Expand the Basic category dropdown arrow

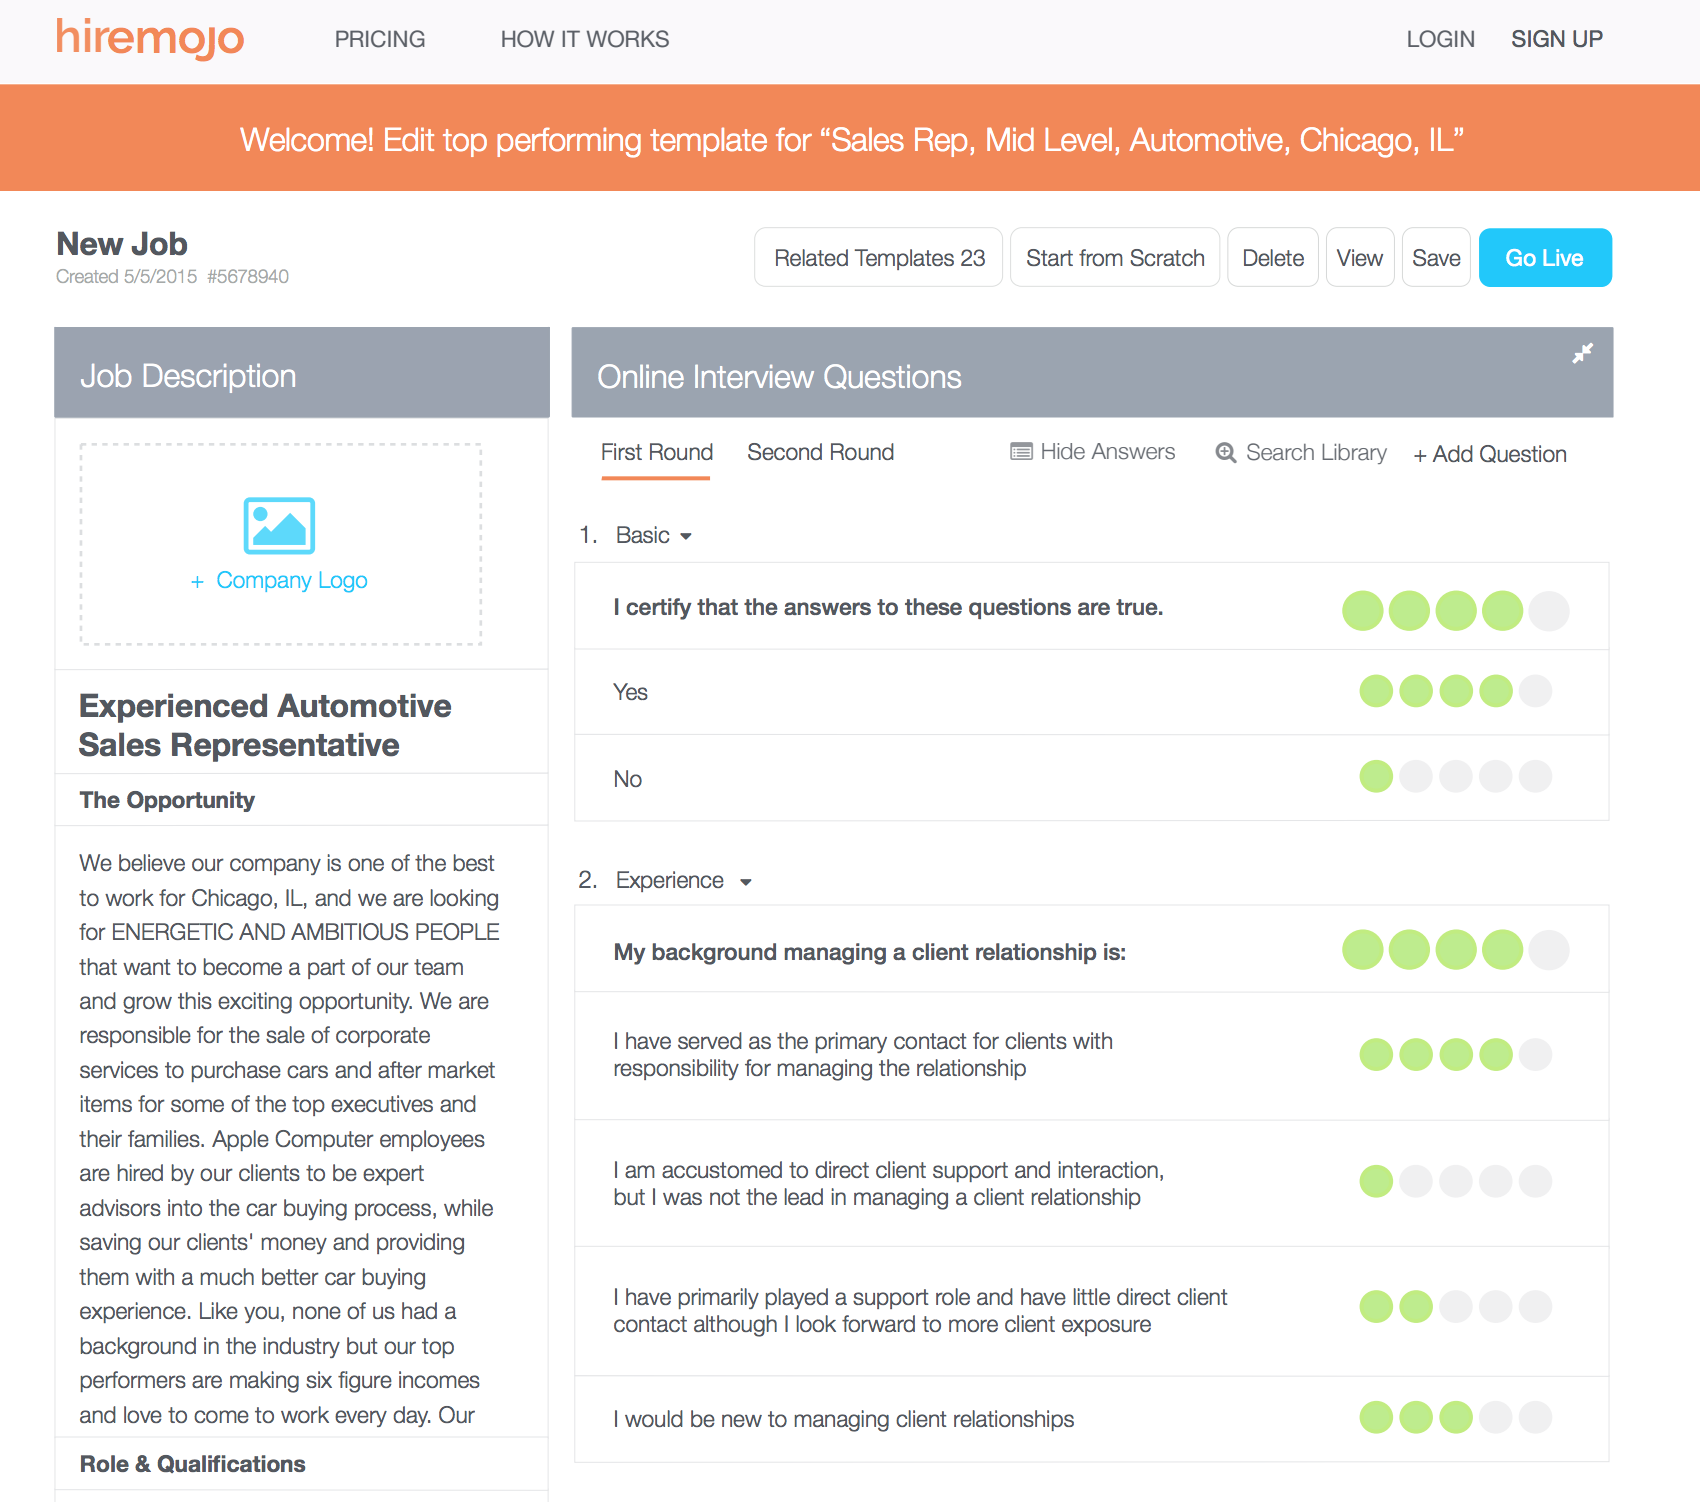pos(686,537)
